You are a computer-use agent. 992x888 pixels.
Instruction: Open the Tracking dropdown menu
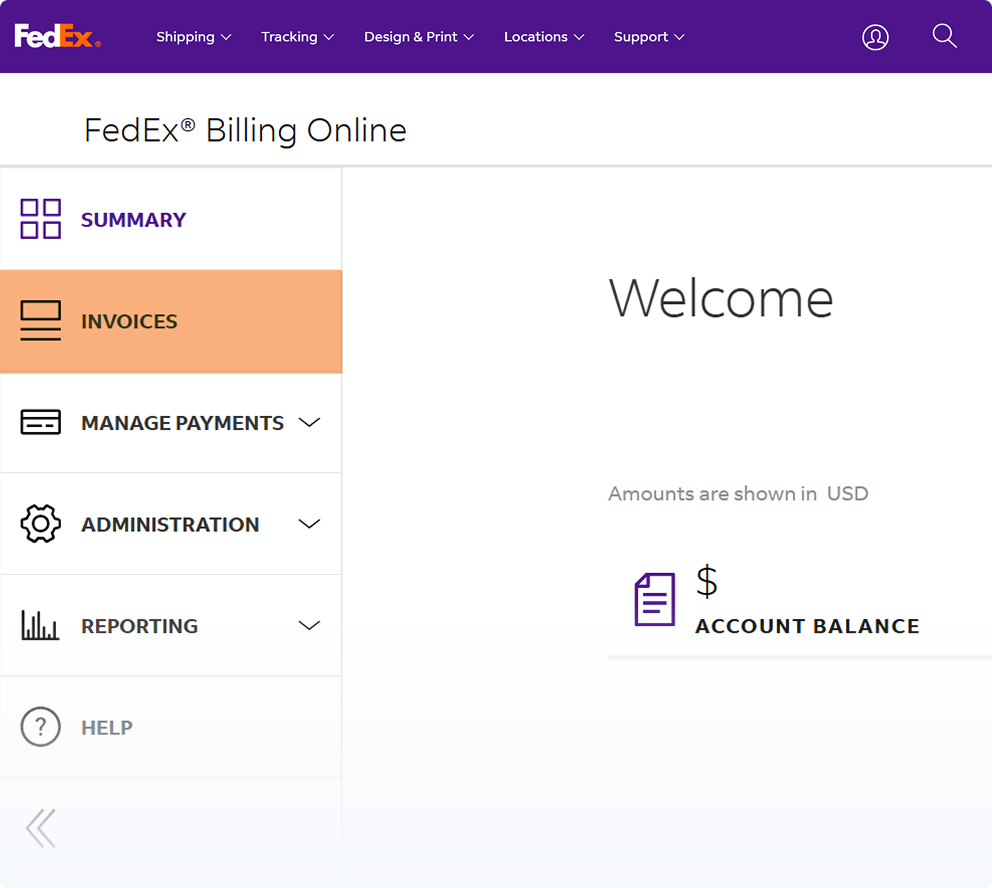[297, 37]
